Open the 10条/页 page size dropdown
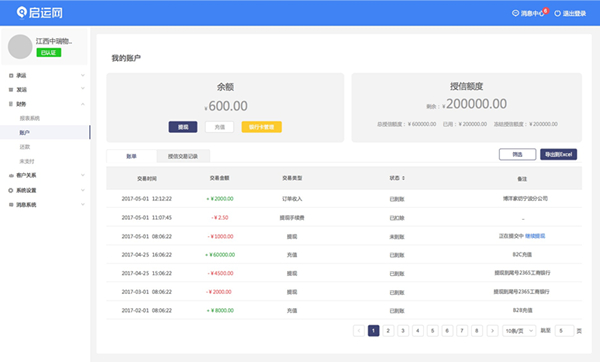 [x=519, y=331]
